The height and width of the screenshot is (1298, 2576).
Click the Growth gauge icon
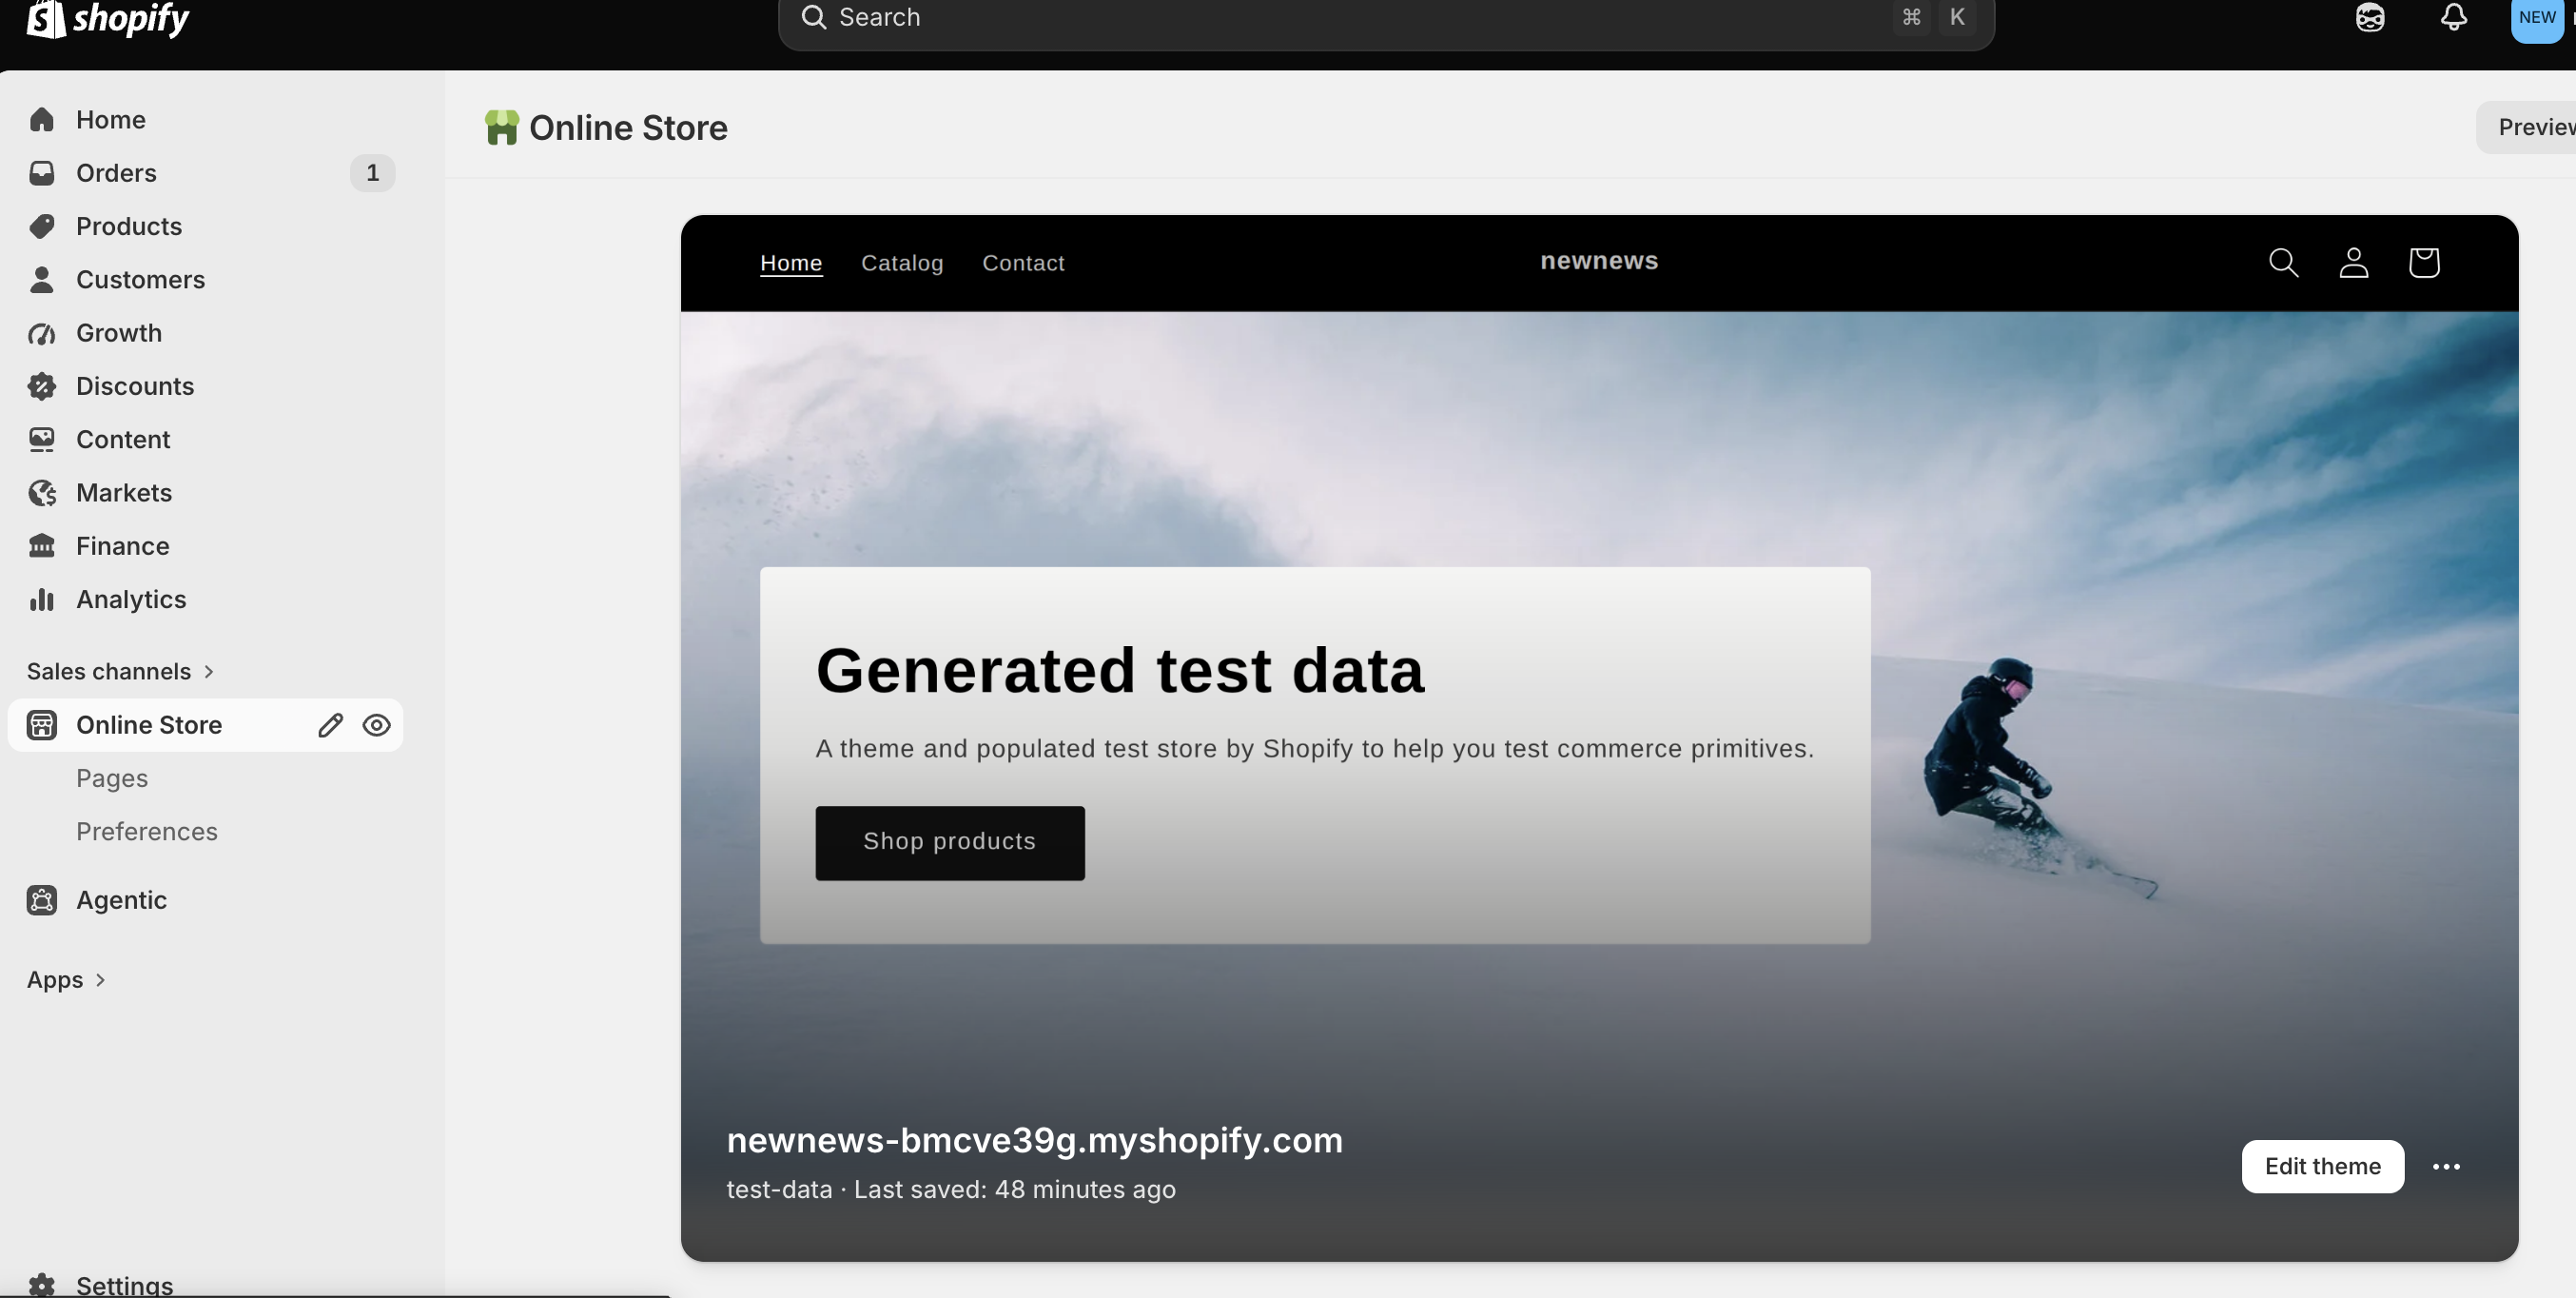42,333
